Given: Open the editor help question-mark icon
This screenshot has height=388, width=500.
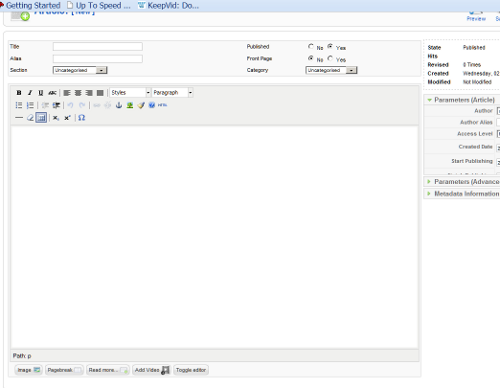Looking at the screenshot, I should (152, 105).
